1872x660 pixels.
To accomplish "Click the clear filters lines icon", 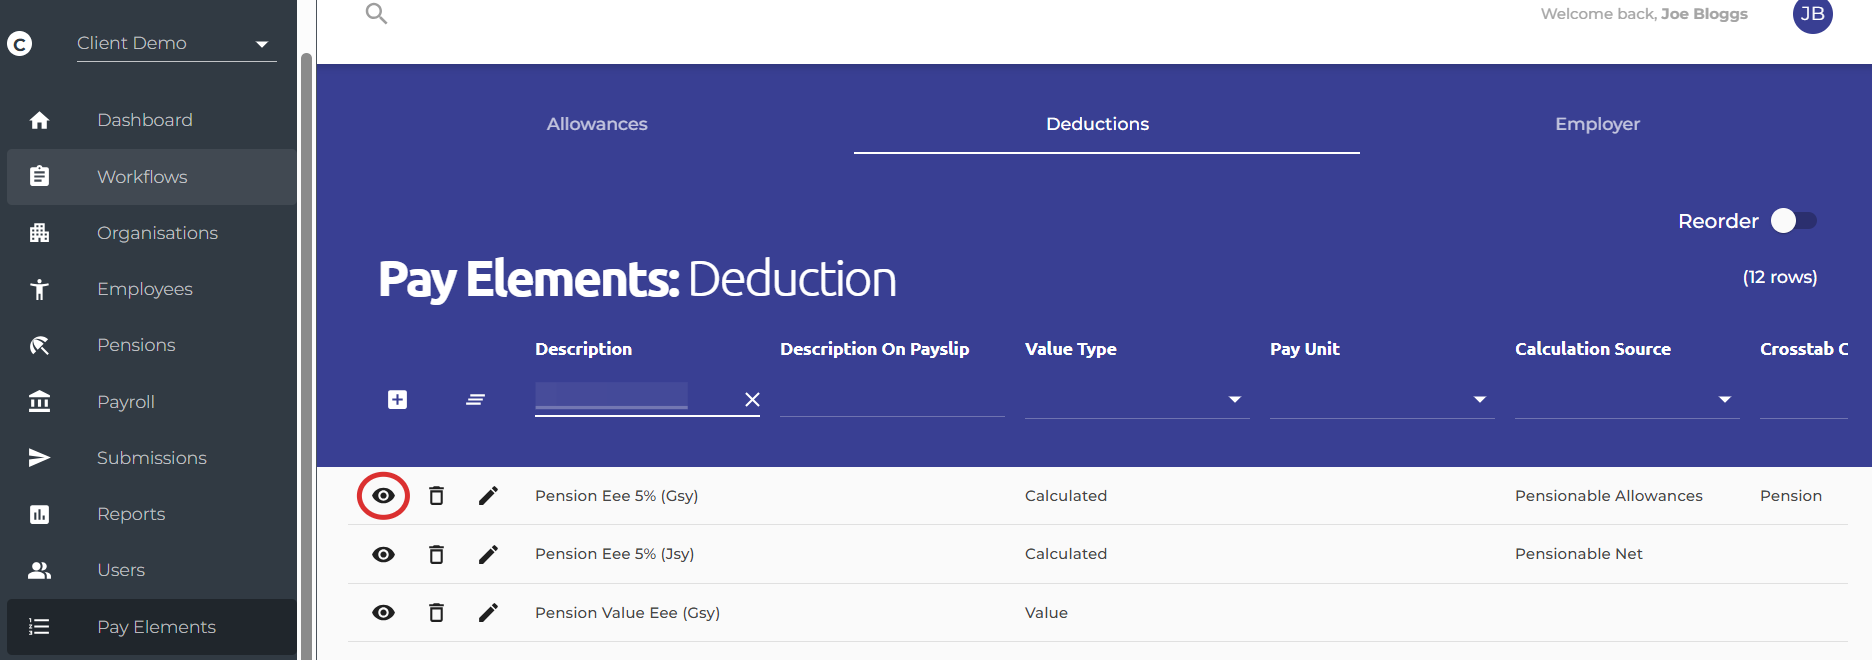I will [475, 400].
